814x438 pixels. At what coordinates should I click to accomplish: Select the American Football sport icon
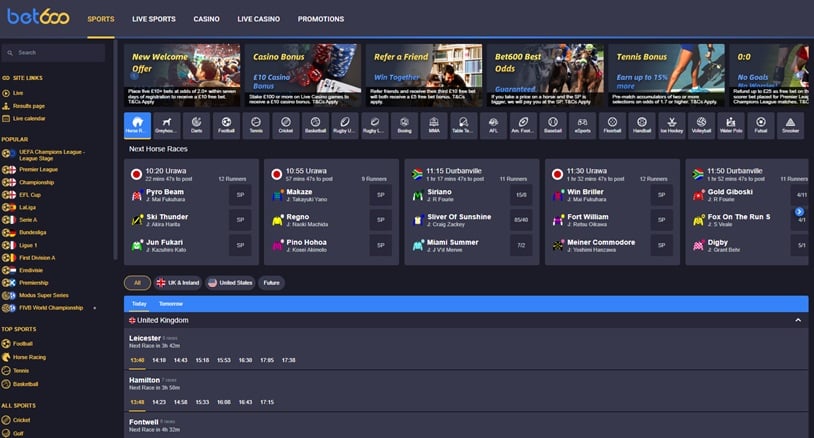[x=523, y=125]
